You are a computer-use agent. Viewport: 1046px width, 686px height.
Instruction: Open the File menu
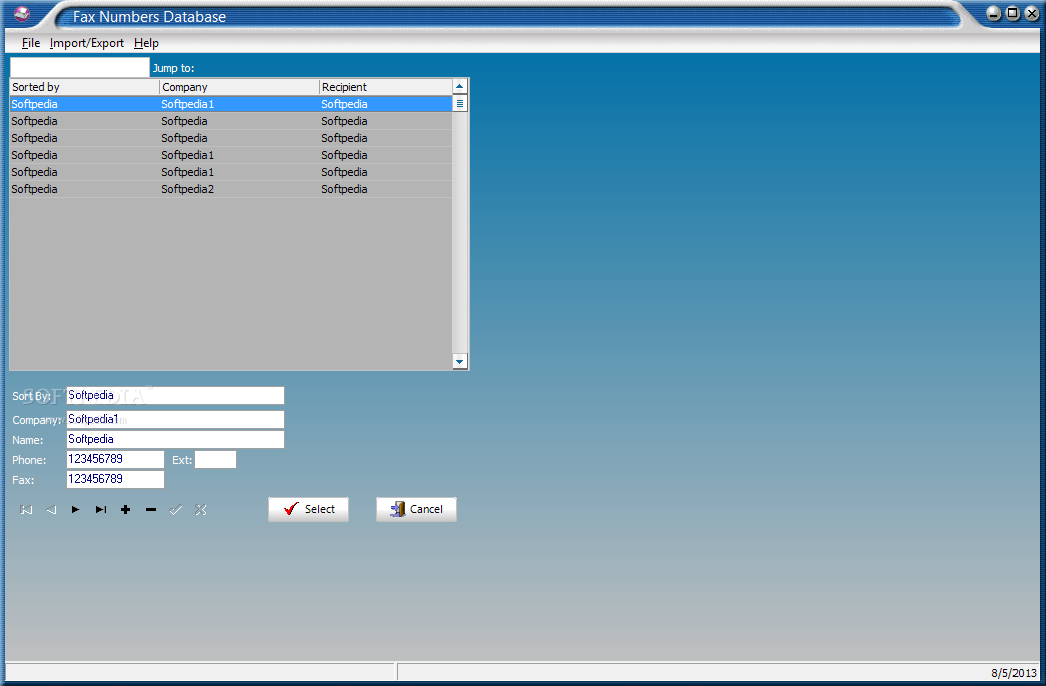31,43
